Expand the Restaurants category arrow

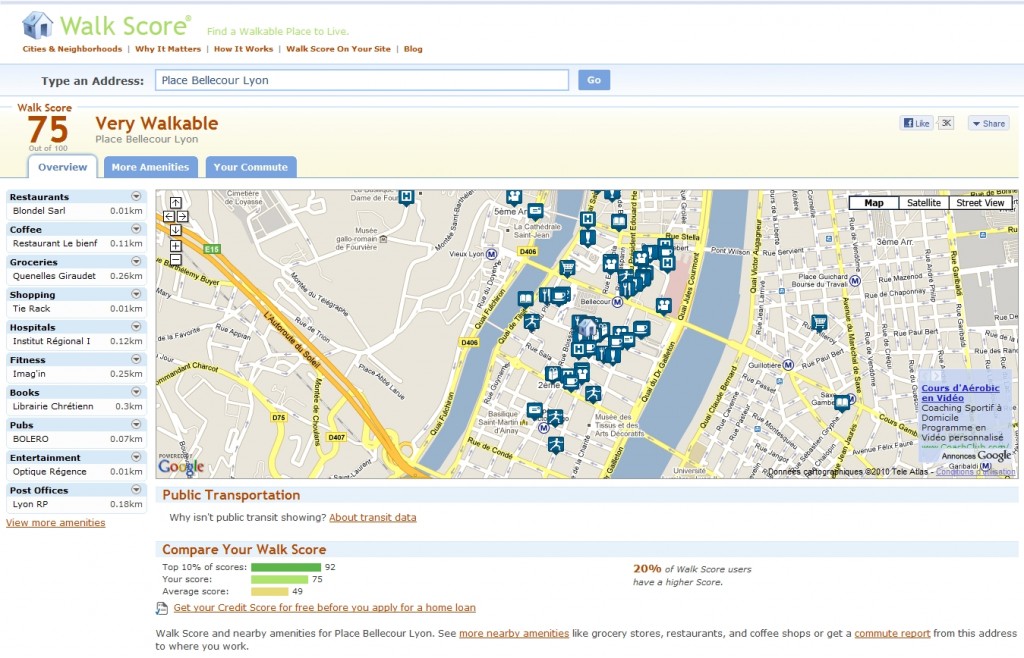[x=136, y=197]
